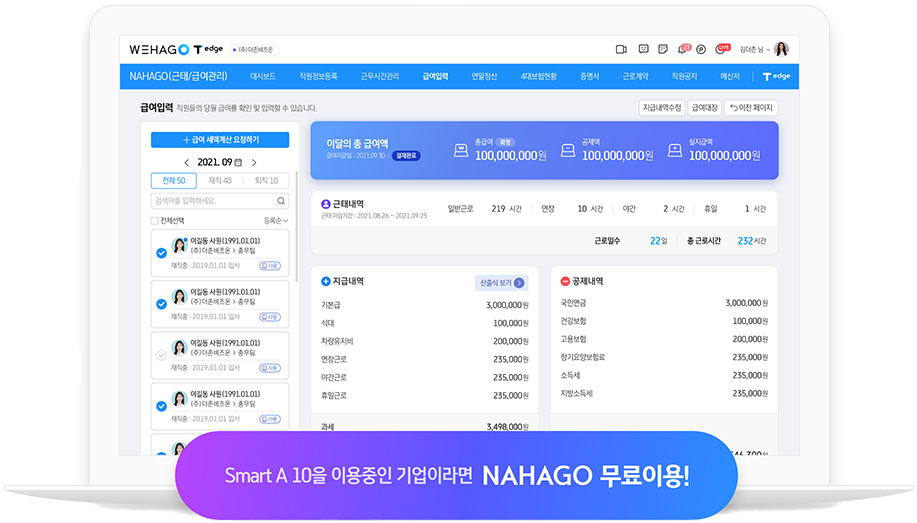Click the search field 검색어를 입력하세요

(x=220, y=201)
